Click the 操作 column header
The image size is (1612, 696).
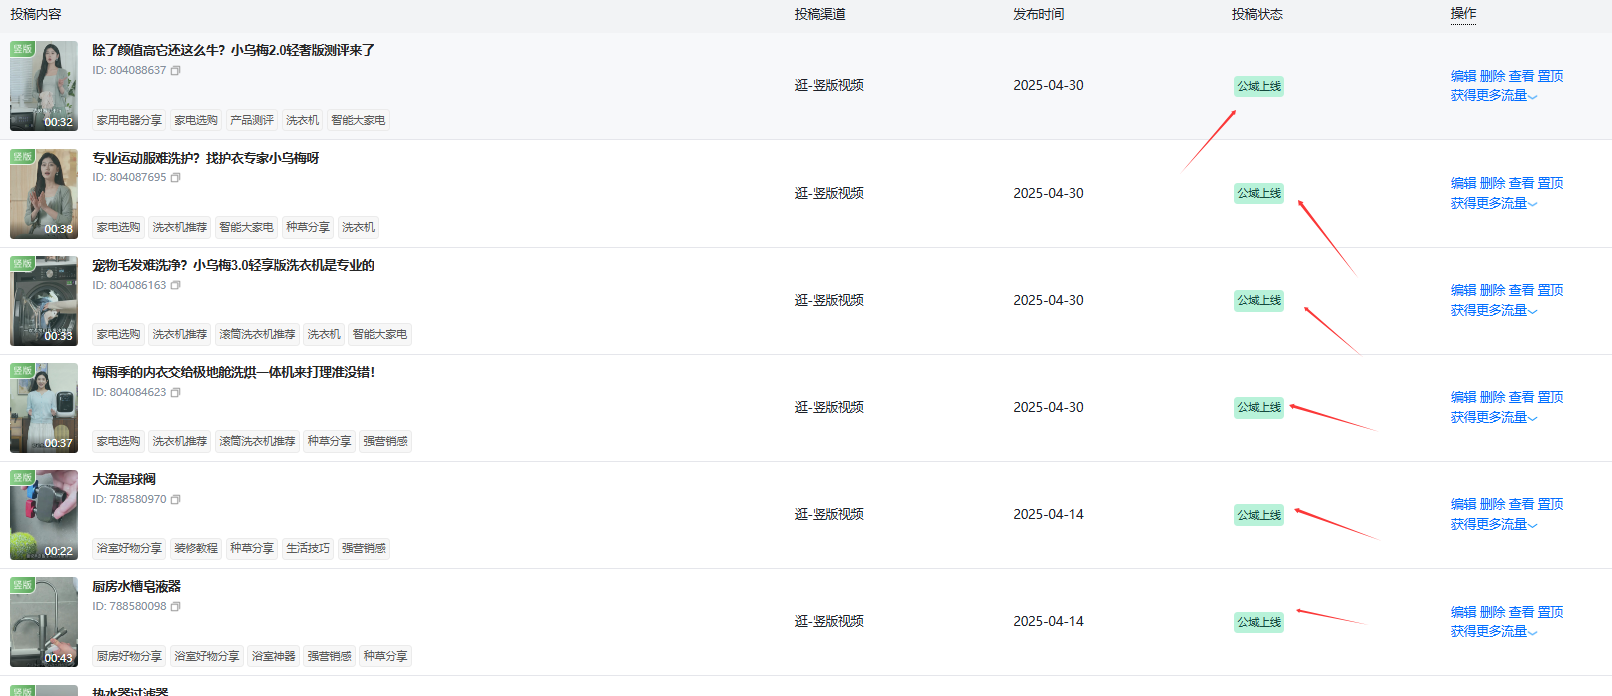pos(1463,14)
